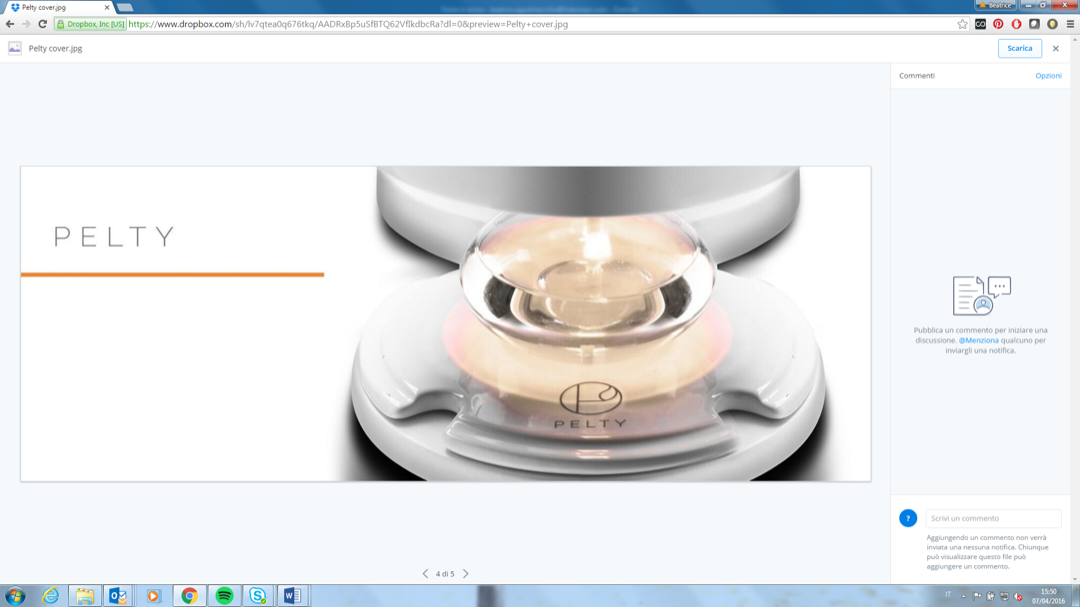Click the Commenti panel heading
This screenshot has height=607, width=1080.
pos(917,76)
